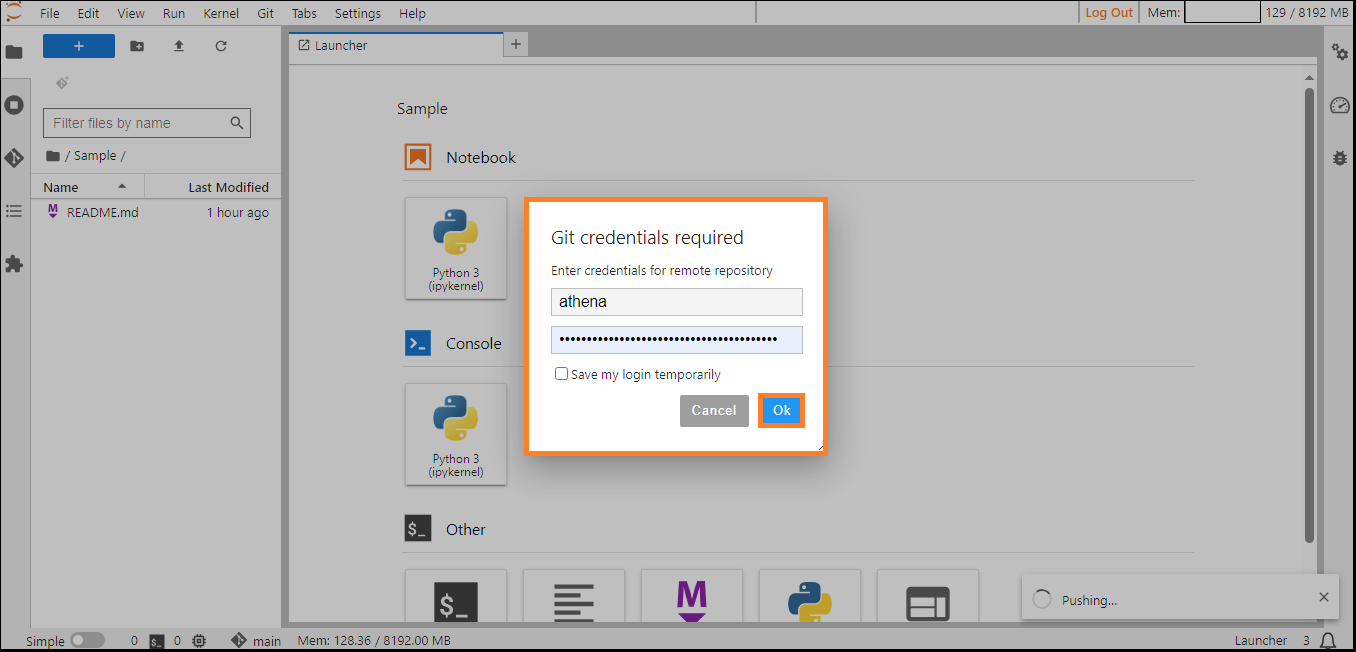Refresh the file browser list
The width and height of the screenshot is (1356, 652).
click(221, 46)
